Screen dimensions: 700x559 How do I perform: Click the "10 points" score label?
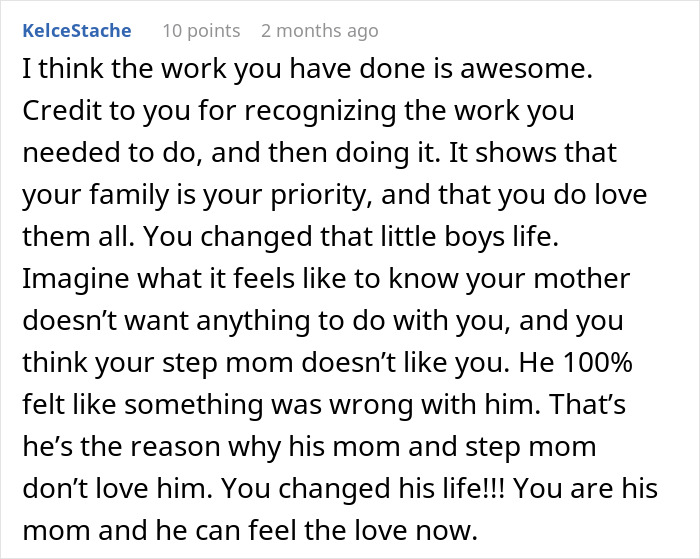[201, 31]
